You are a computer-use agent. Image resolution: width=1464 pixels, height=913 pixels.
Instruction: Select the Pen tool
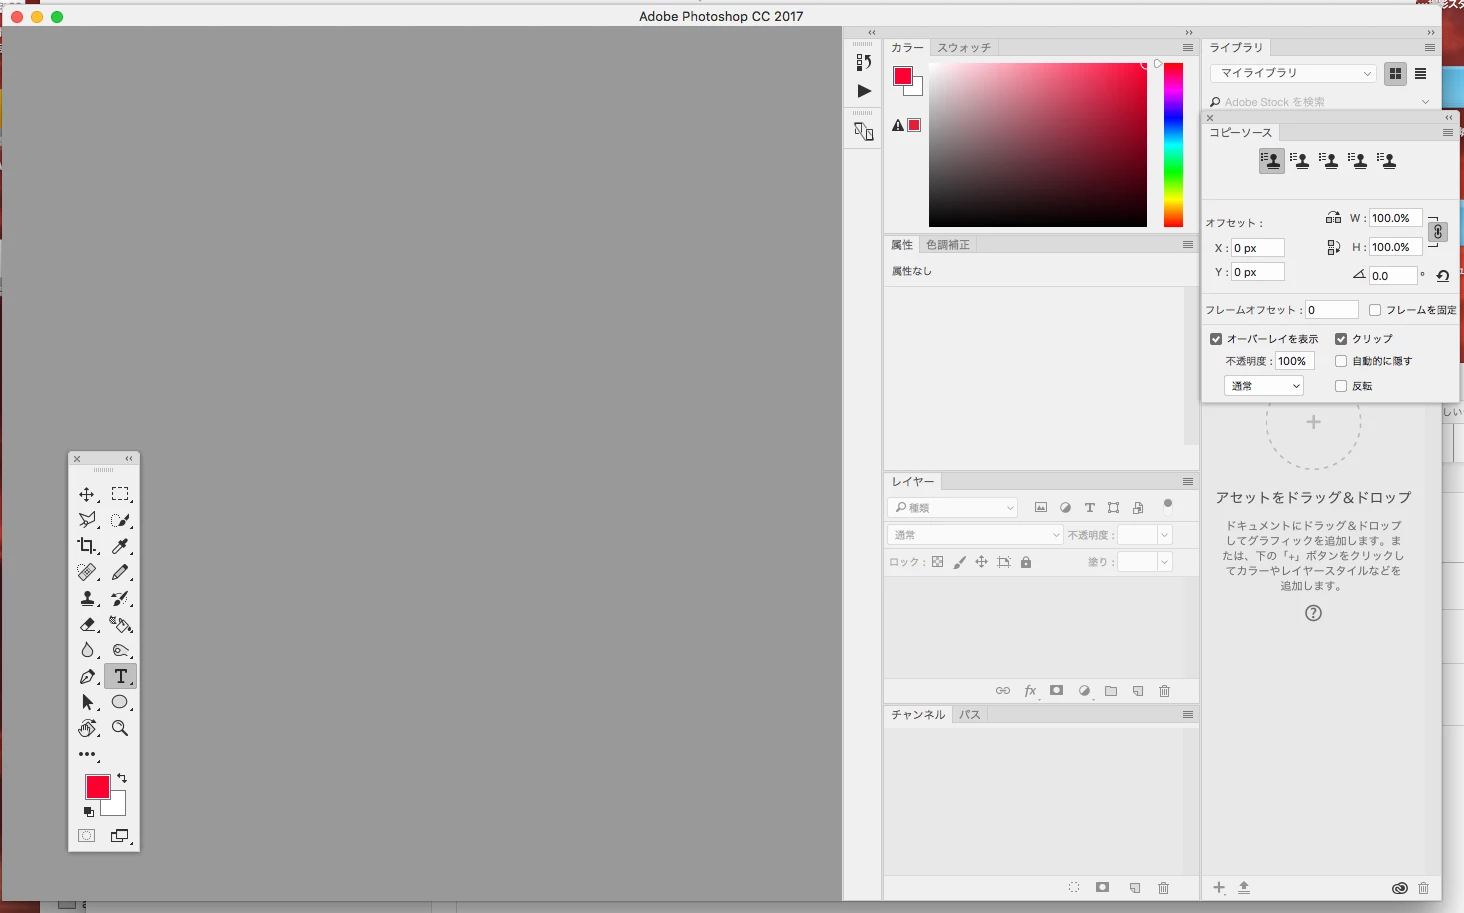(x=87, y=676)
